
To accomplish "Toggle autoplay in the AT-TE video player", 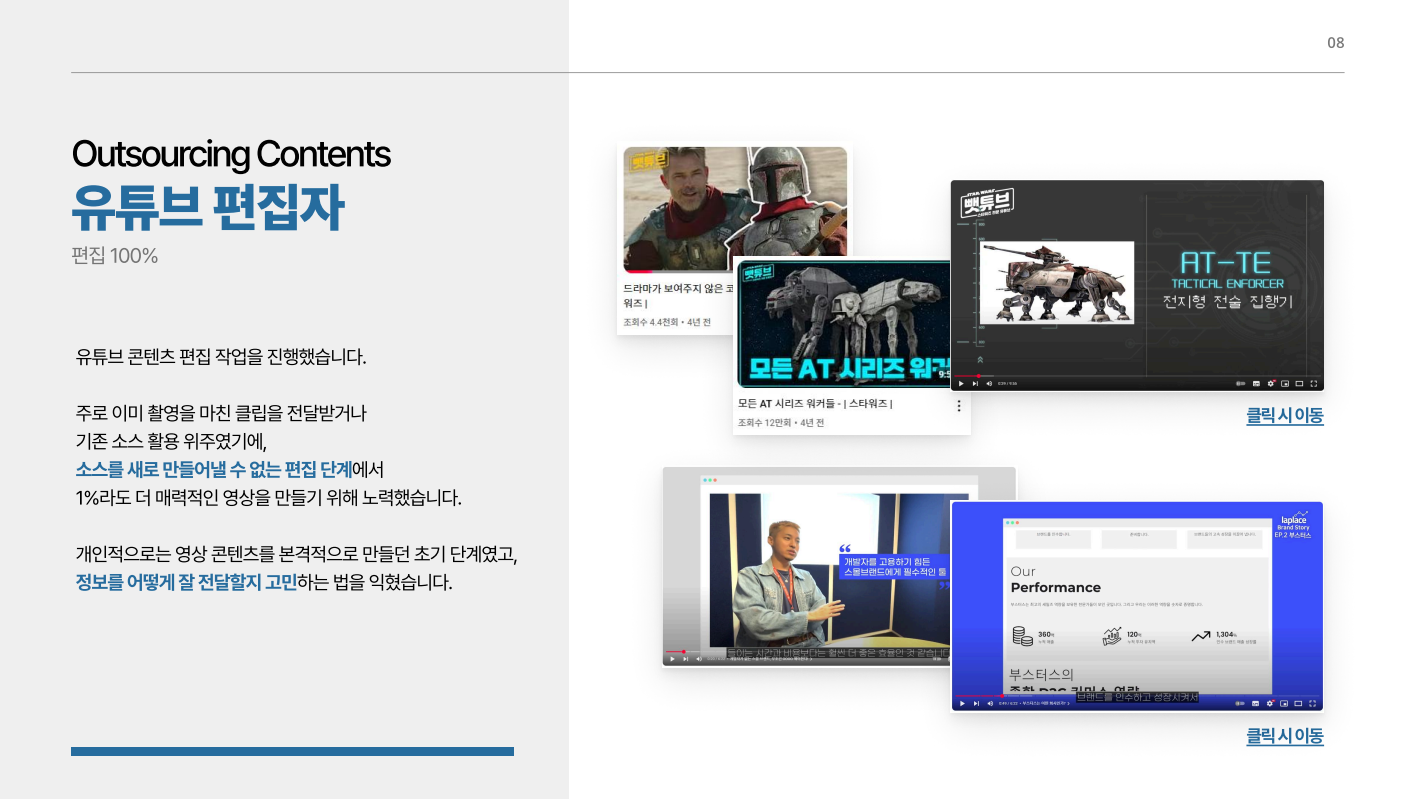I will point(1241,383).
